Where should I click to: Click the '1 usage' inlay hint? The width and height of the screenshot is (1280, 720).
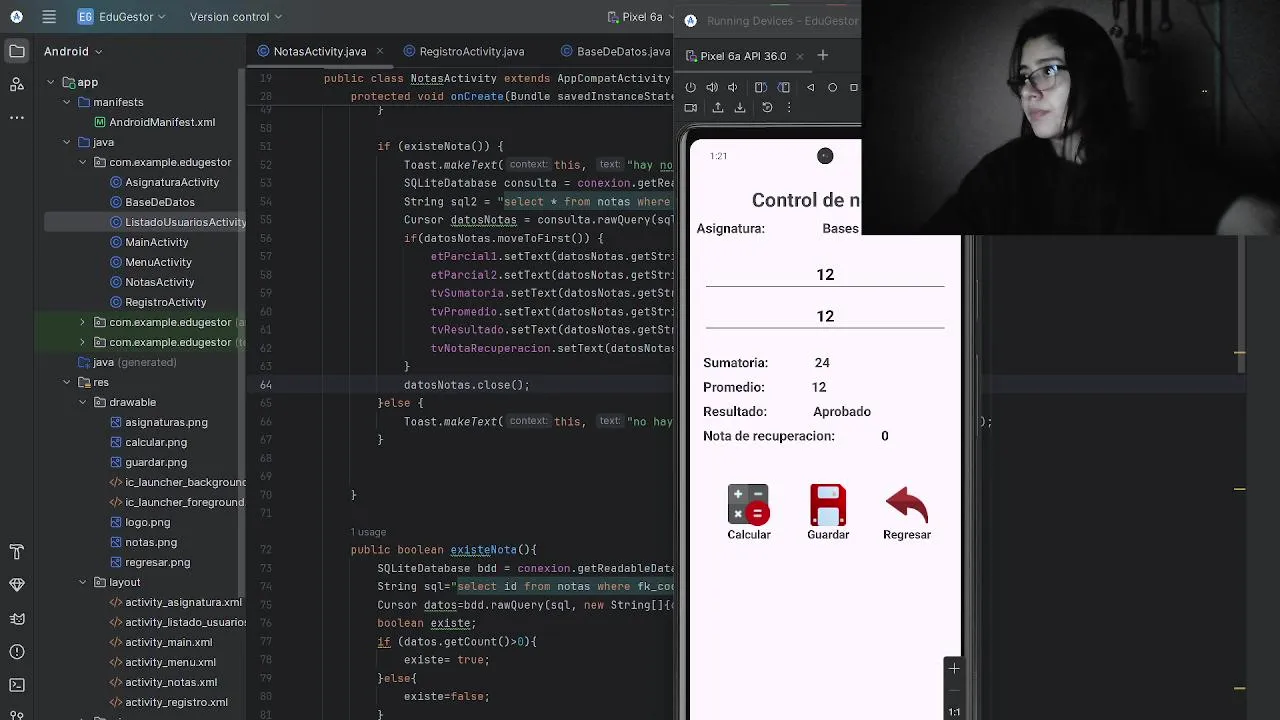coord(368,532)
